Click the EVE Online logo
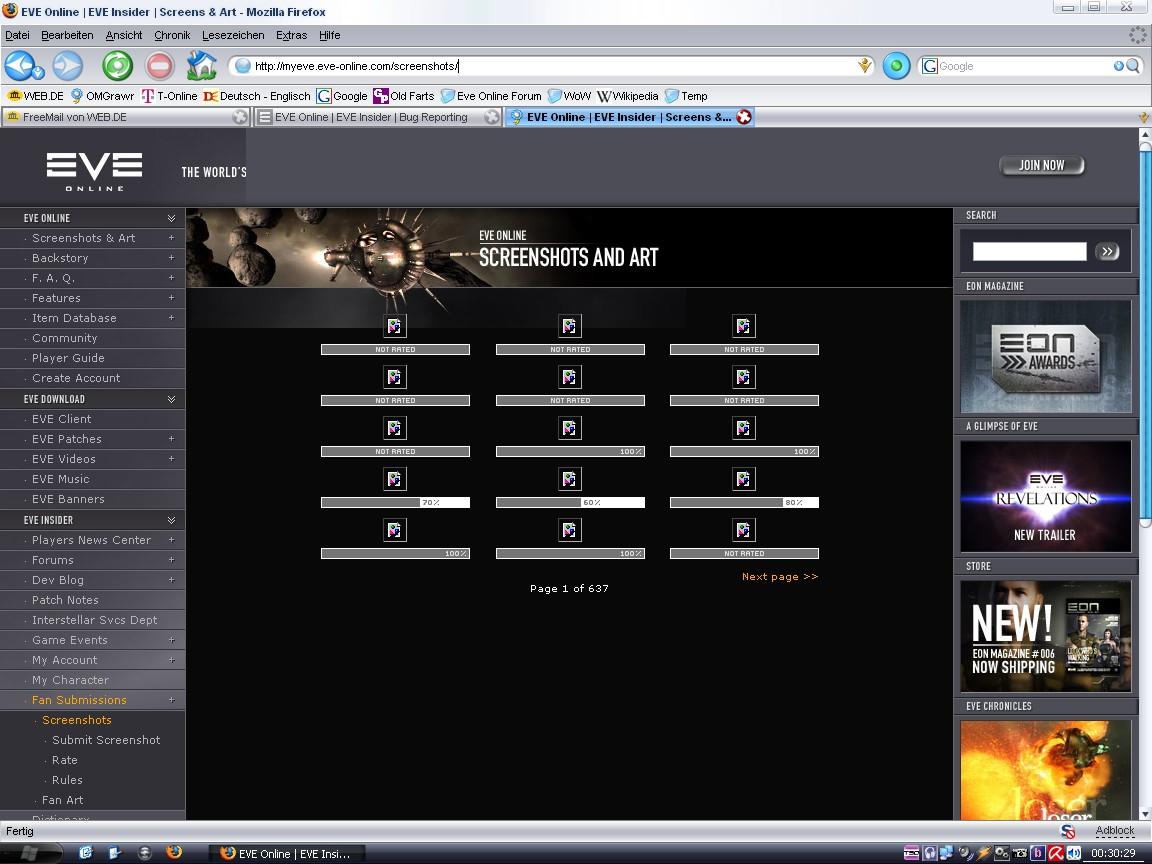1152x864 pixels. (x=95, y=172)
